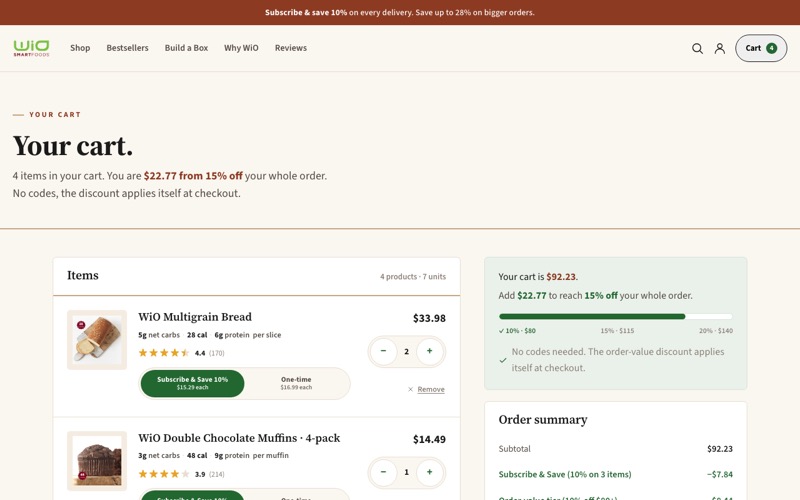Click the Subscribe & Save −$7.84 line

click(x=616, y=474)
